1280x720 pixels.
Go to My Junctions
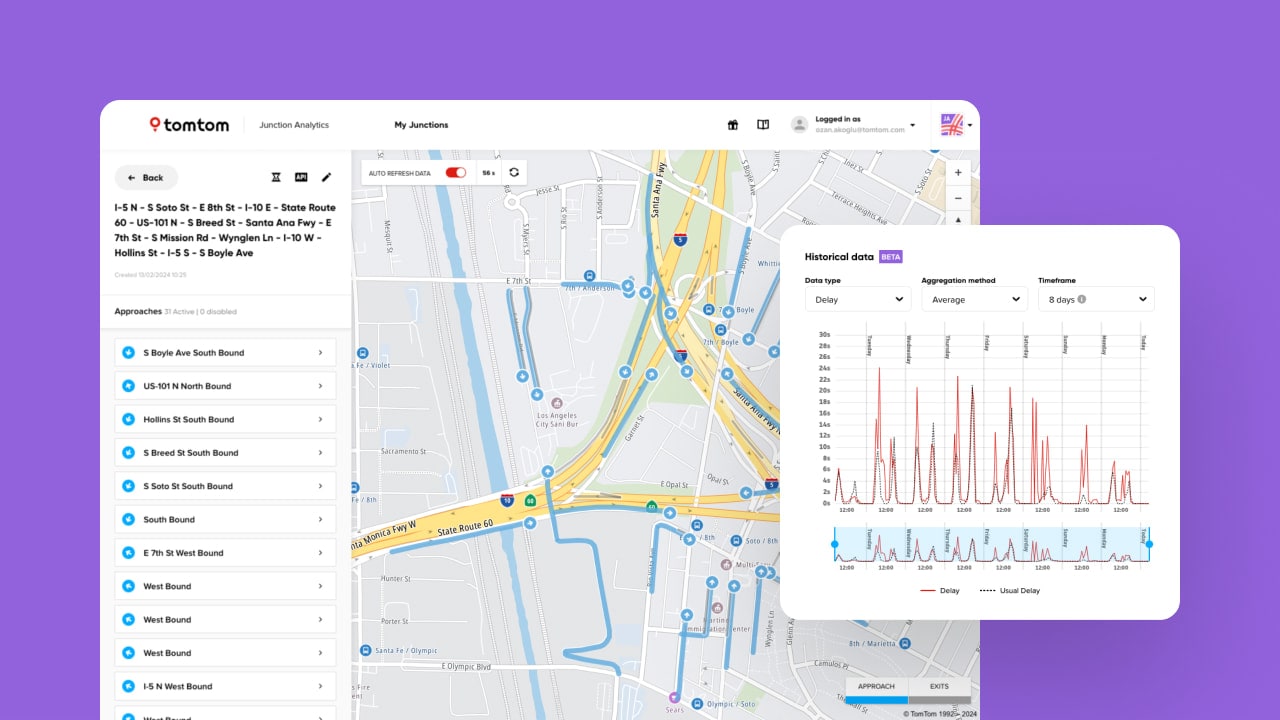coord(421,125)
